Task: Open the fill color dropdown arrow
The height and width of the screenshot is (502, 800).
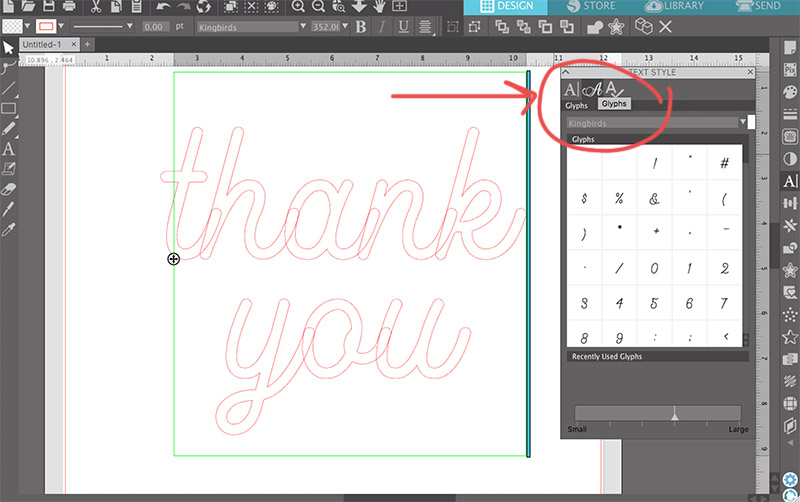Action: pyautogui.click(x=27, y=26)
